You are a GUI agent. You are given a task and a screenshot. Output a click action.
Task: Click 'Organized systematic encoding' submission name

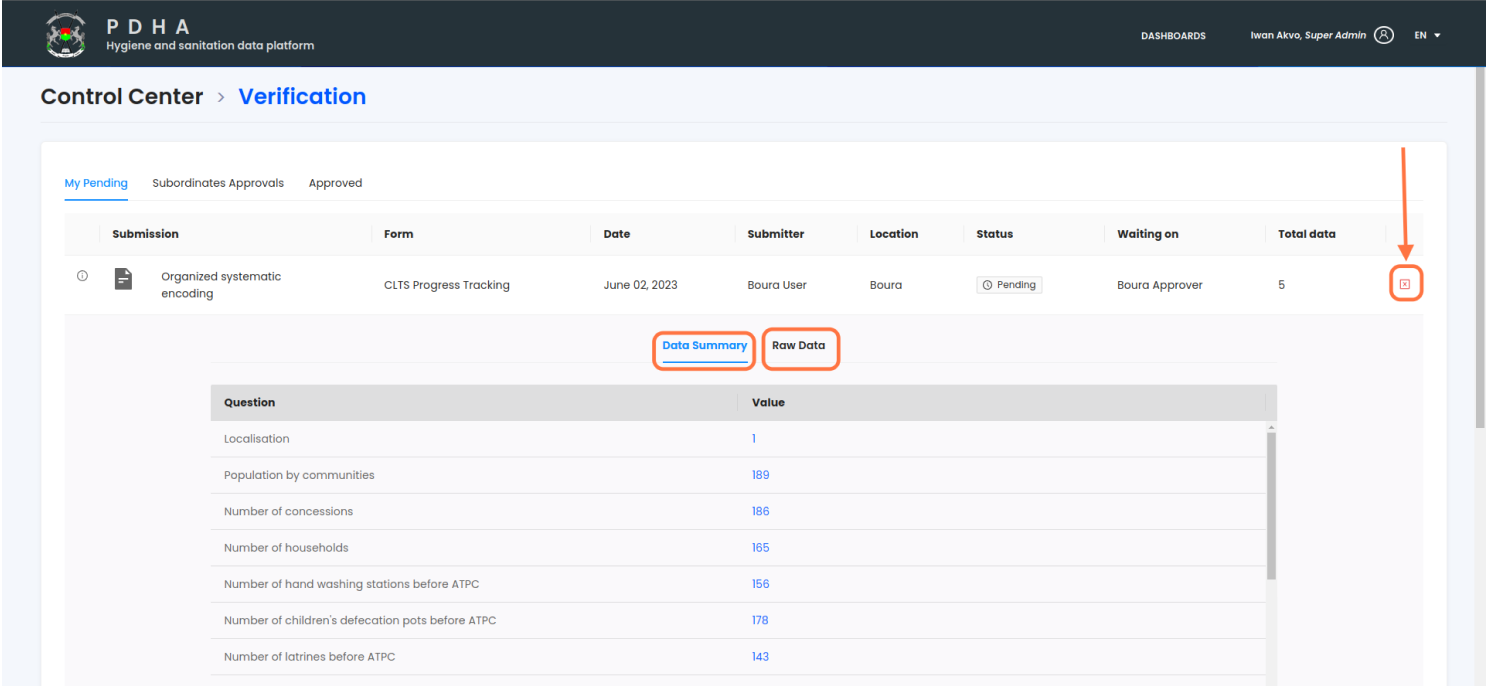[x=221, y=285]
